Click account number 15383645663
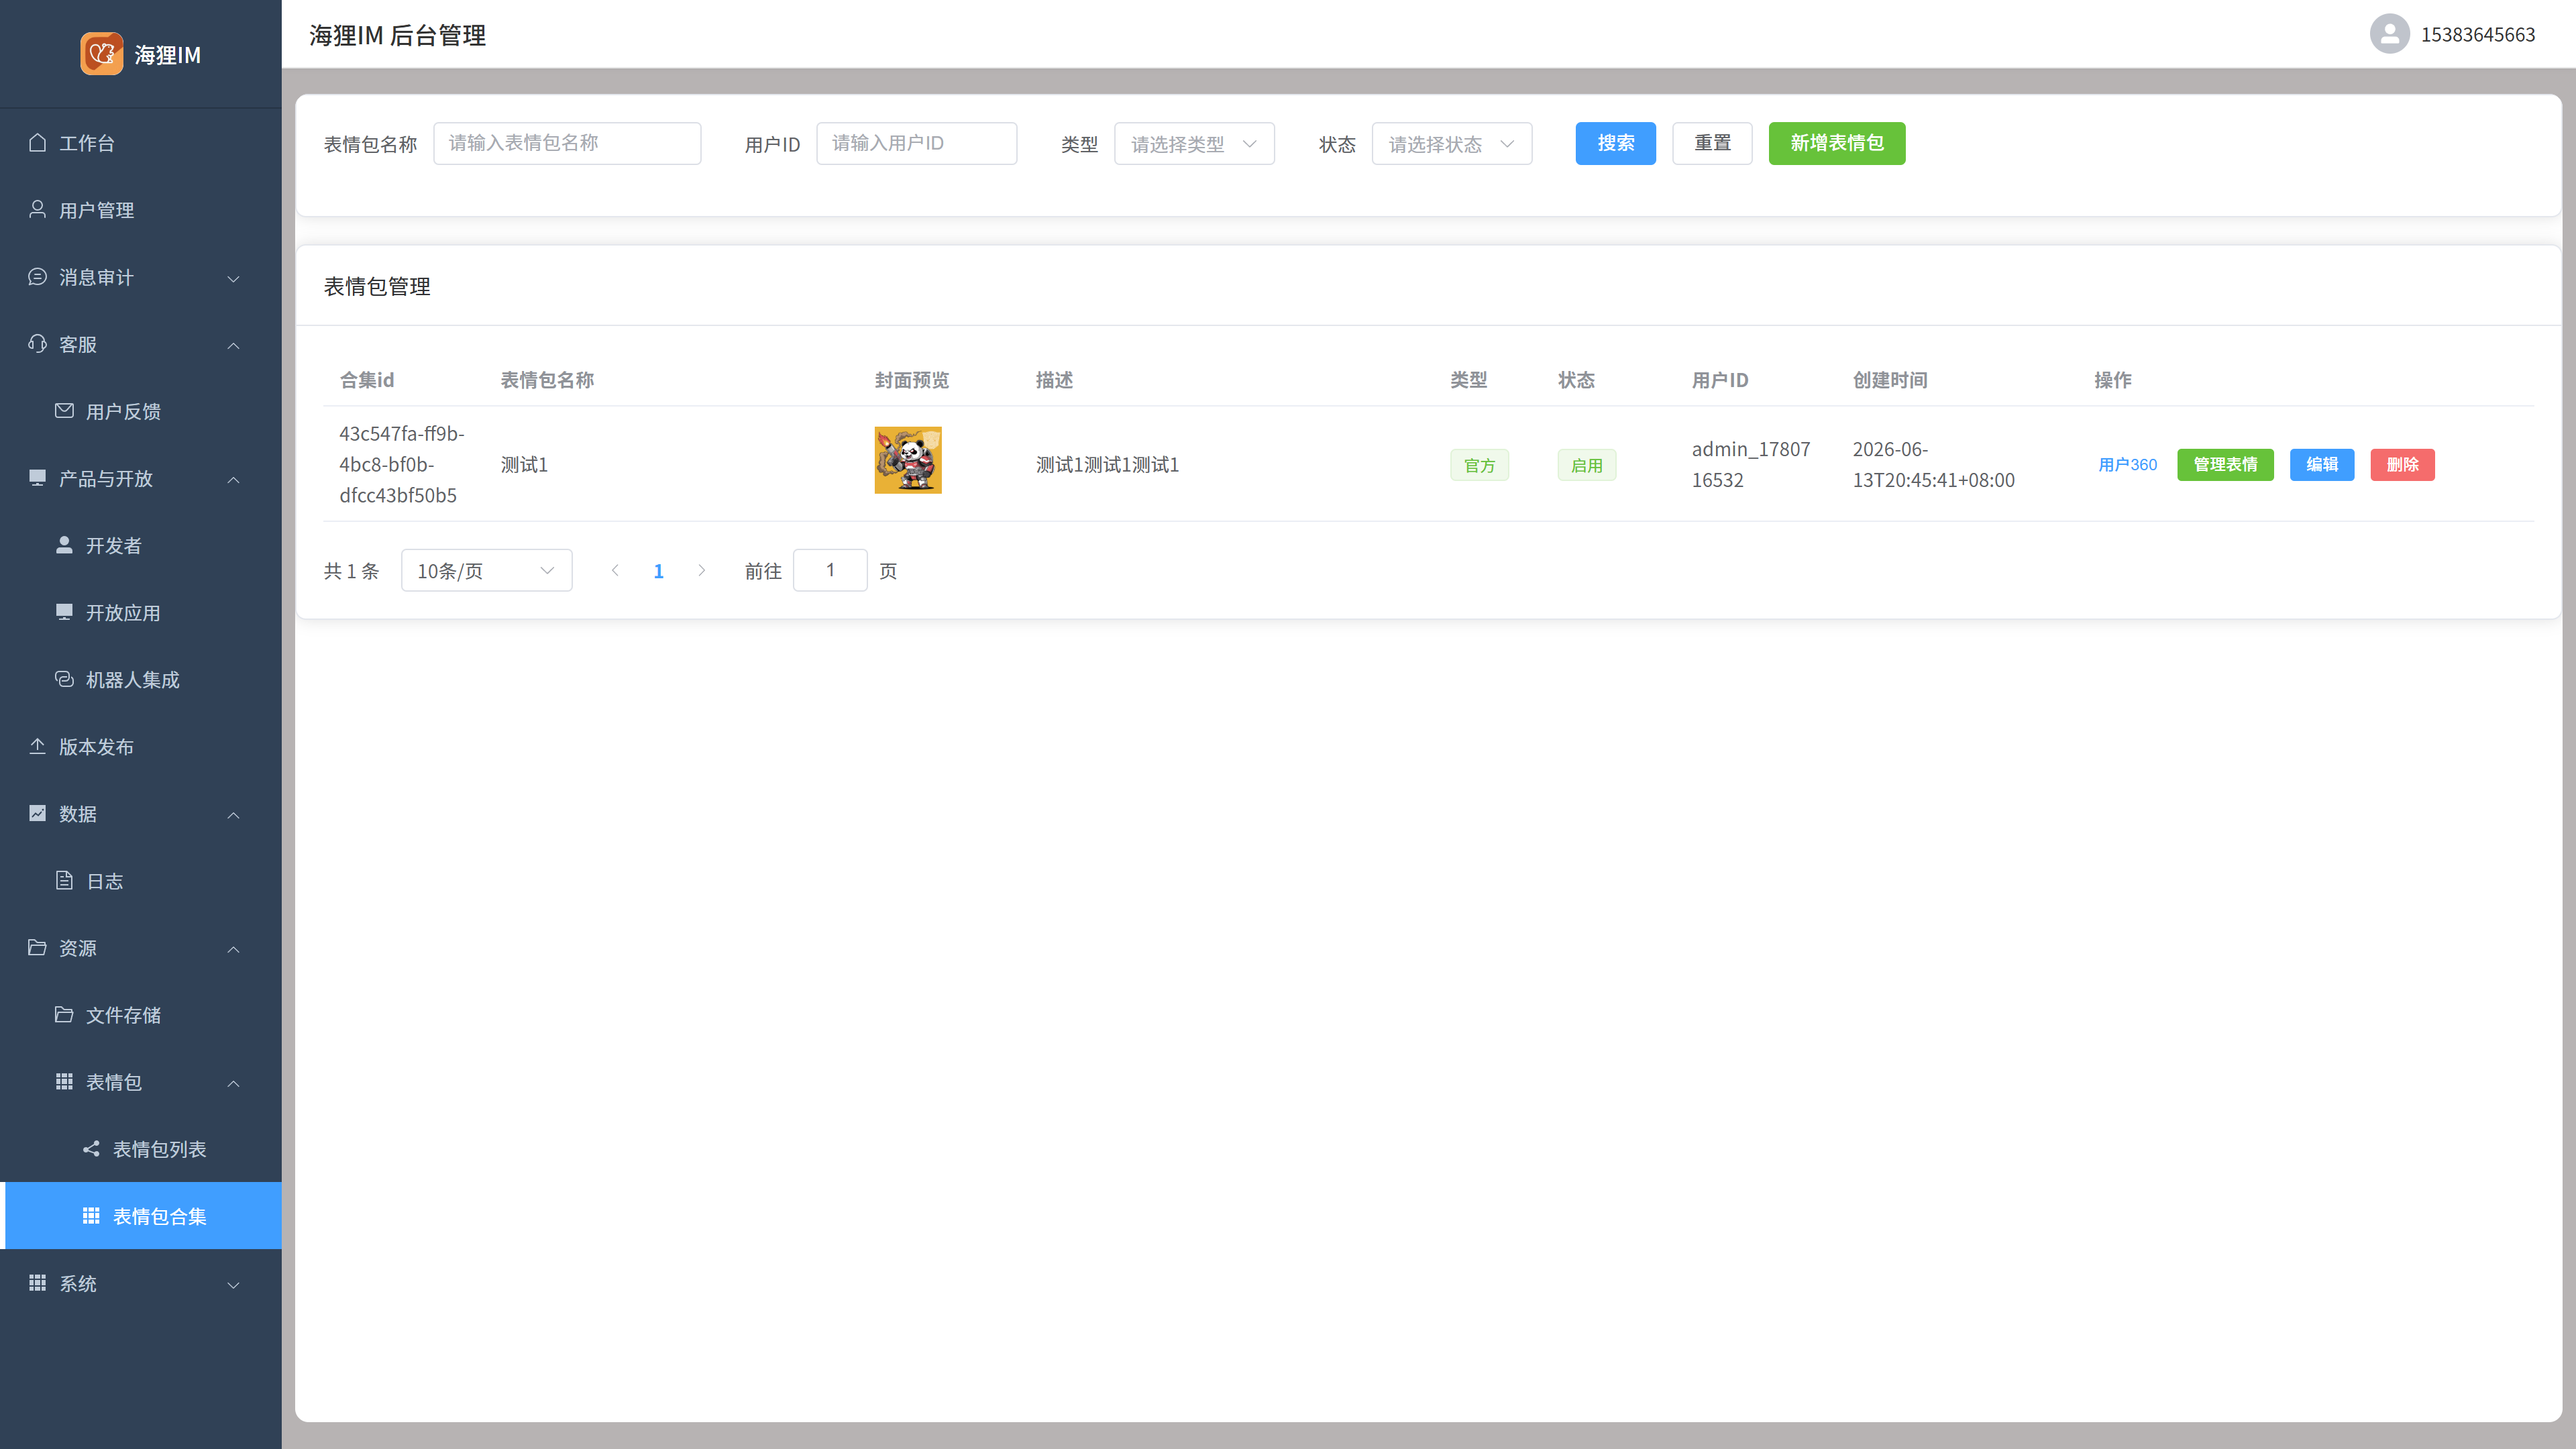The width and height of the screenshot is (2576, 1449). point(2477,34)
